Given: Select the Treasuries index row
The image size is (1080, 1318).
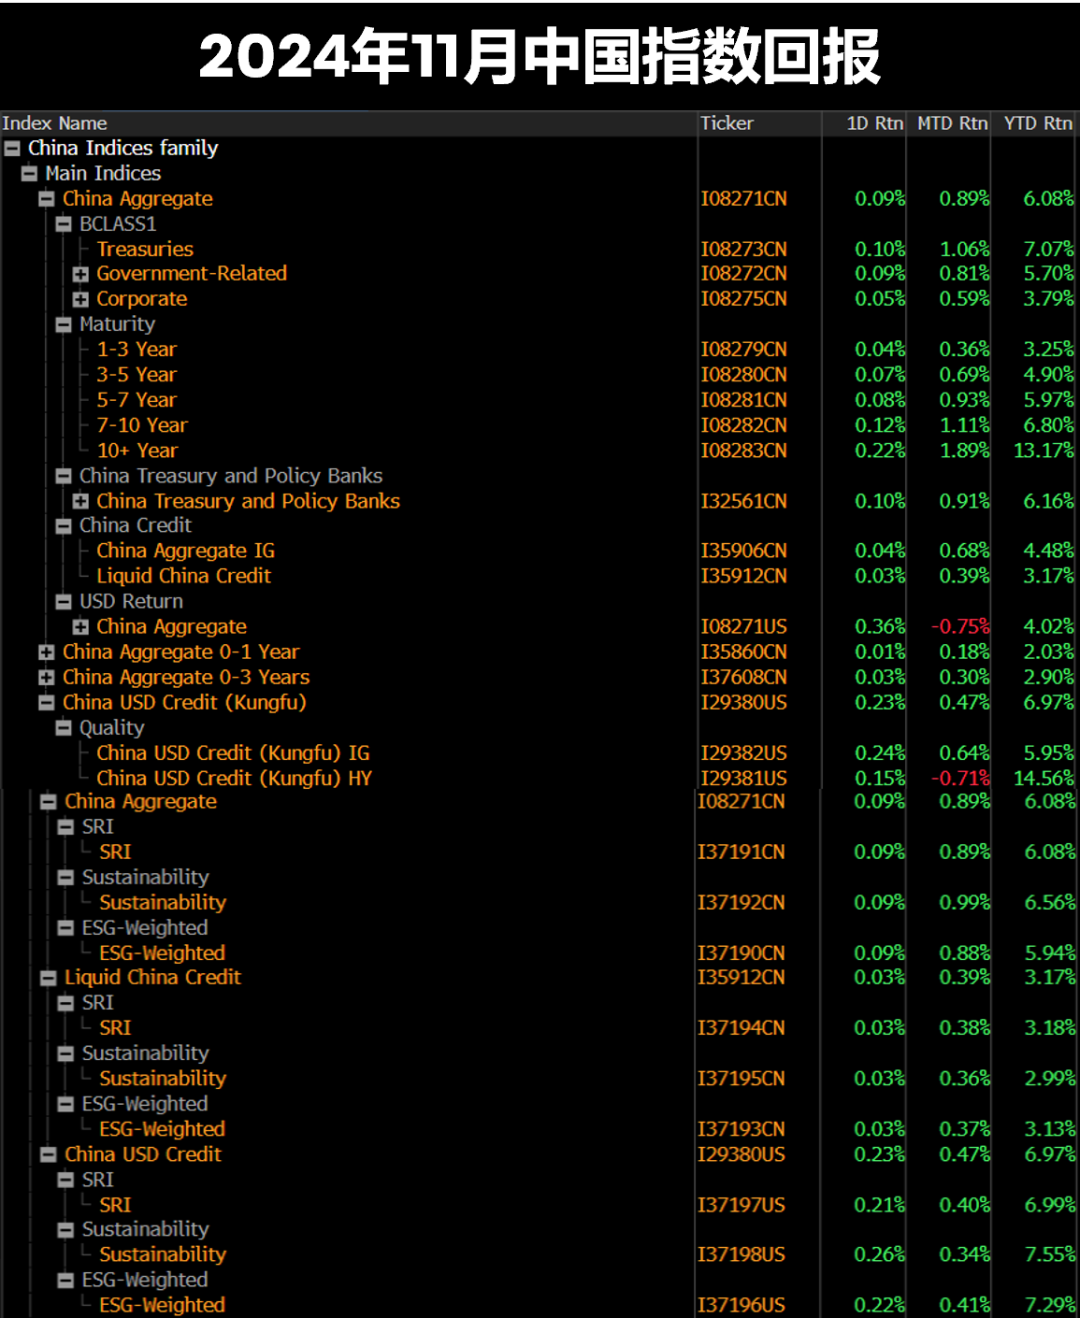Looking at the screenshot, I should 145,249.
